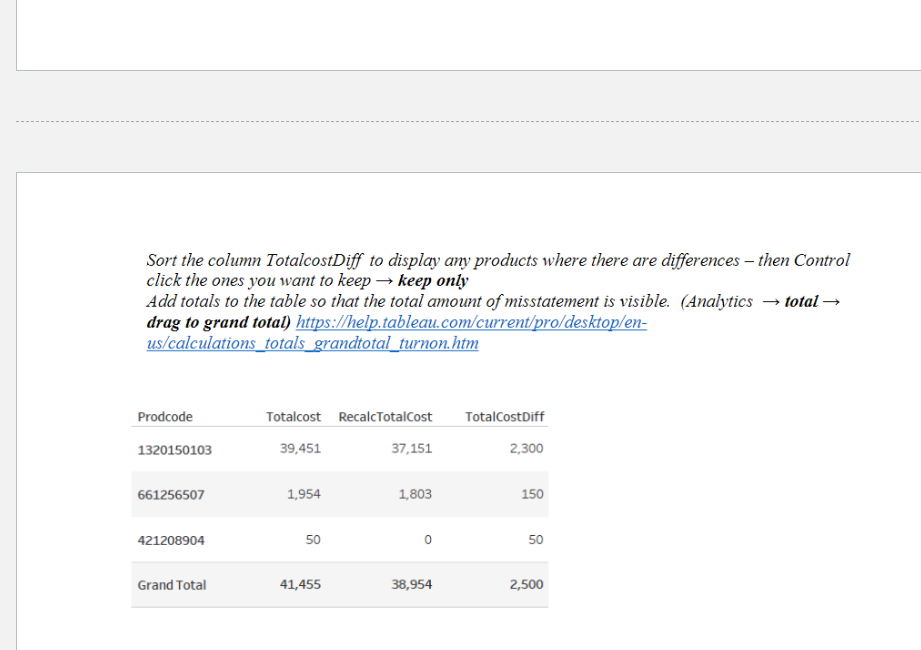The image size is (921, 650).
Task: Click the 'Add totals to the table' sentence
Action: pyautogui.click(x=408, y=302)
